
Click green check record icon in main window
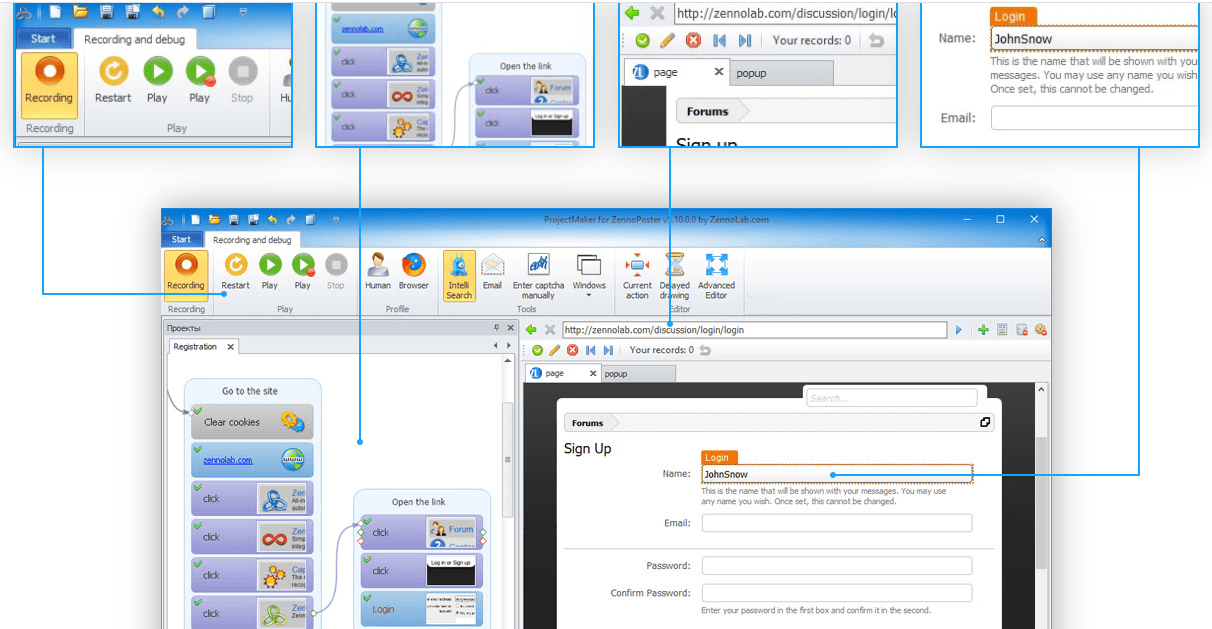tap(537, 350)
